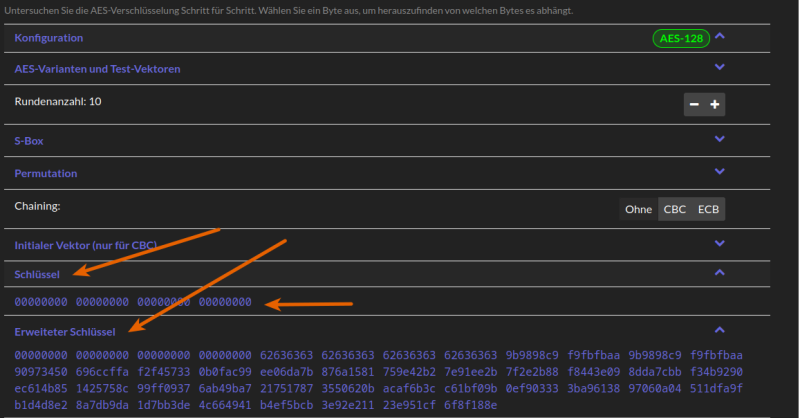This screenshot has height=418, width=800.
Task: Click the green AES-128 badge
Action: coord(681,38)
